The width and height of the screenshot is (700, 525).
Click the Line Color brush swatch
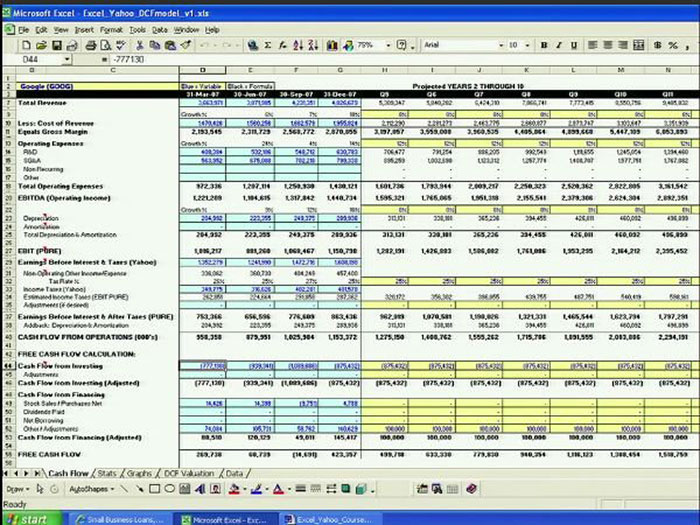256,489
